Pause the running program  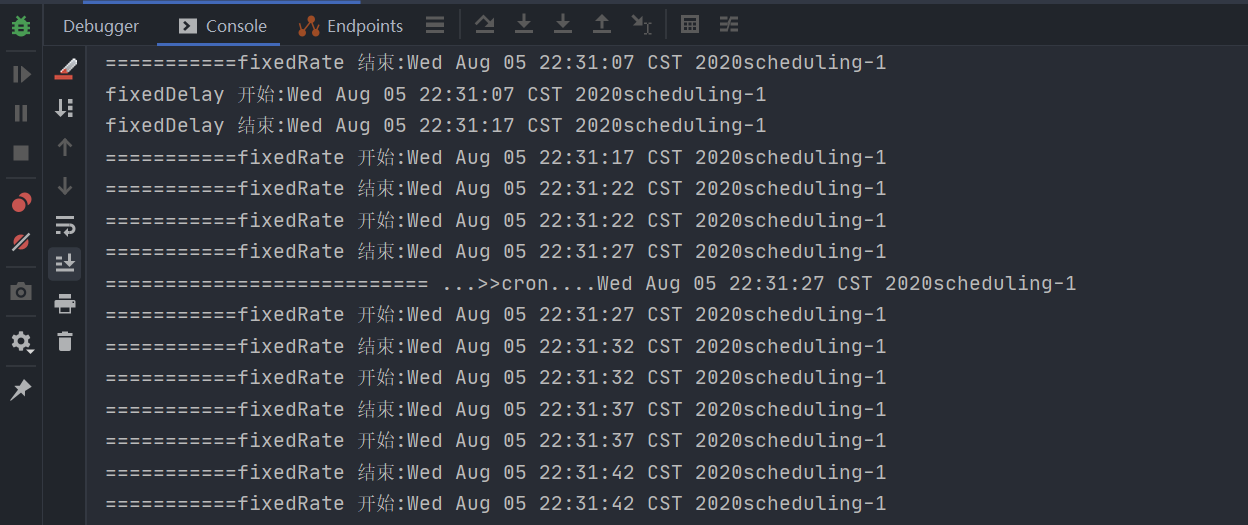coord(21,113)
